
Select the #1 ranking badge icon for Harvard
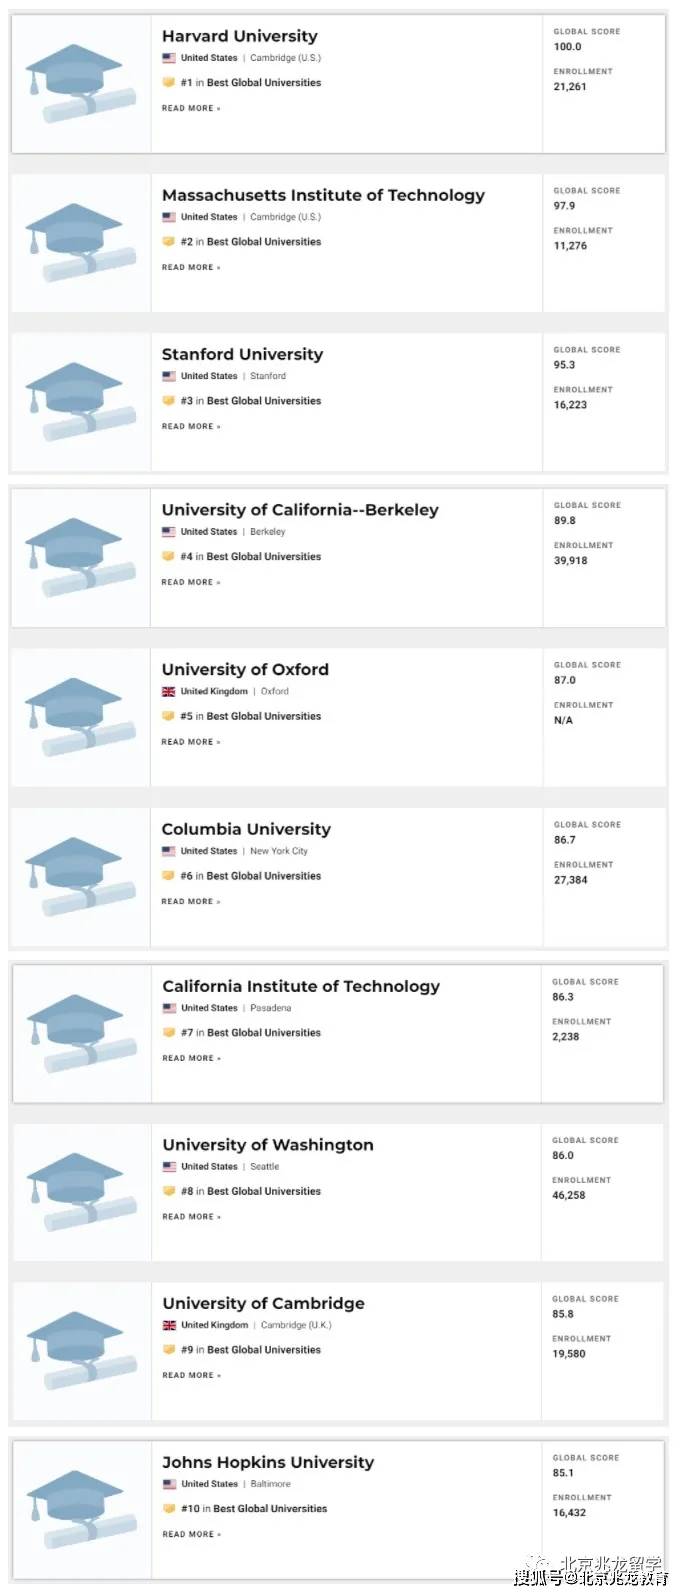point(169,82)
